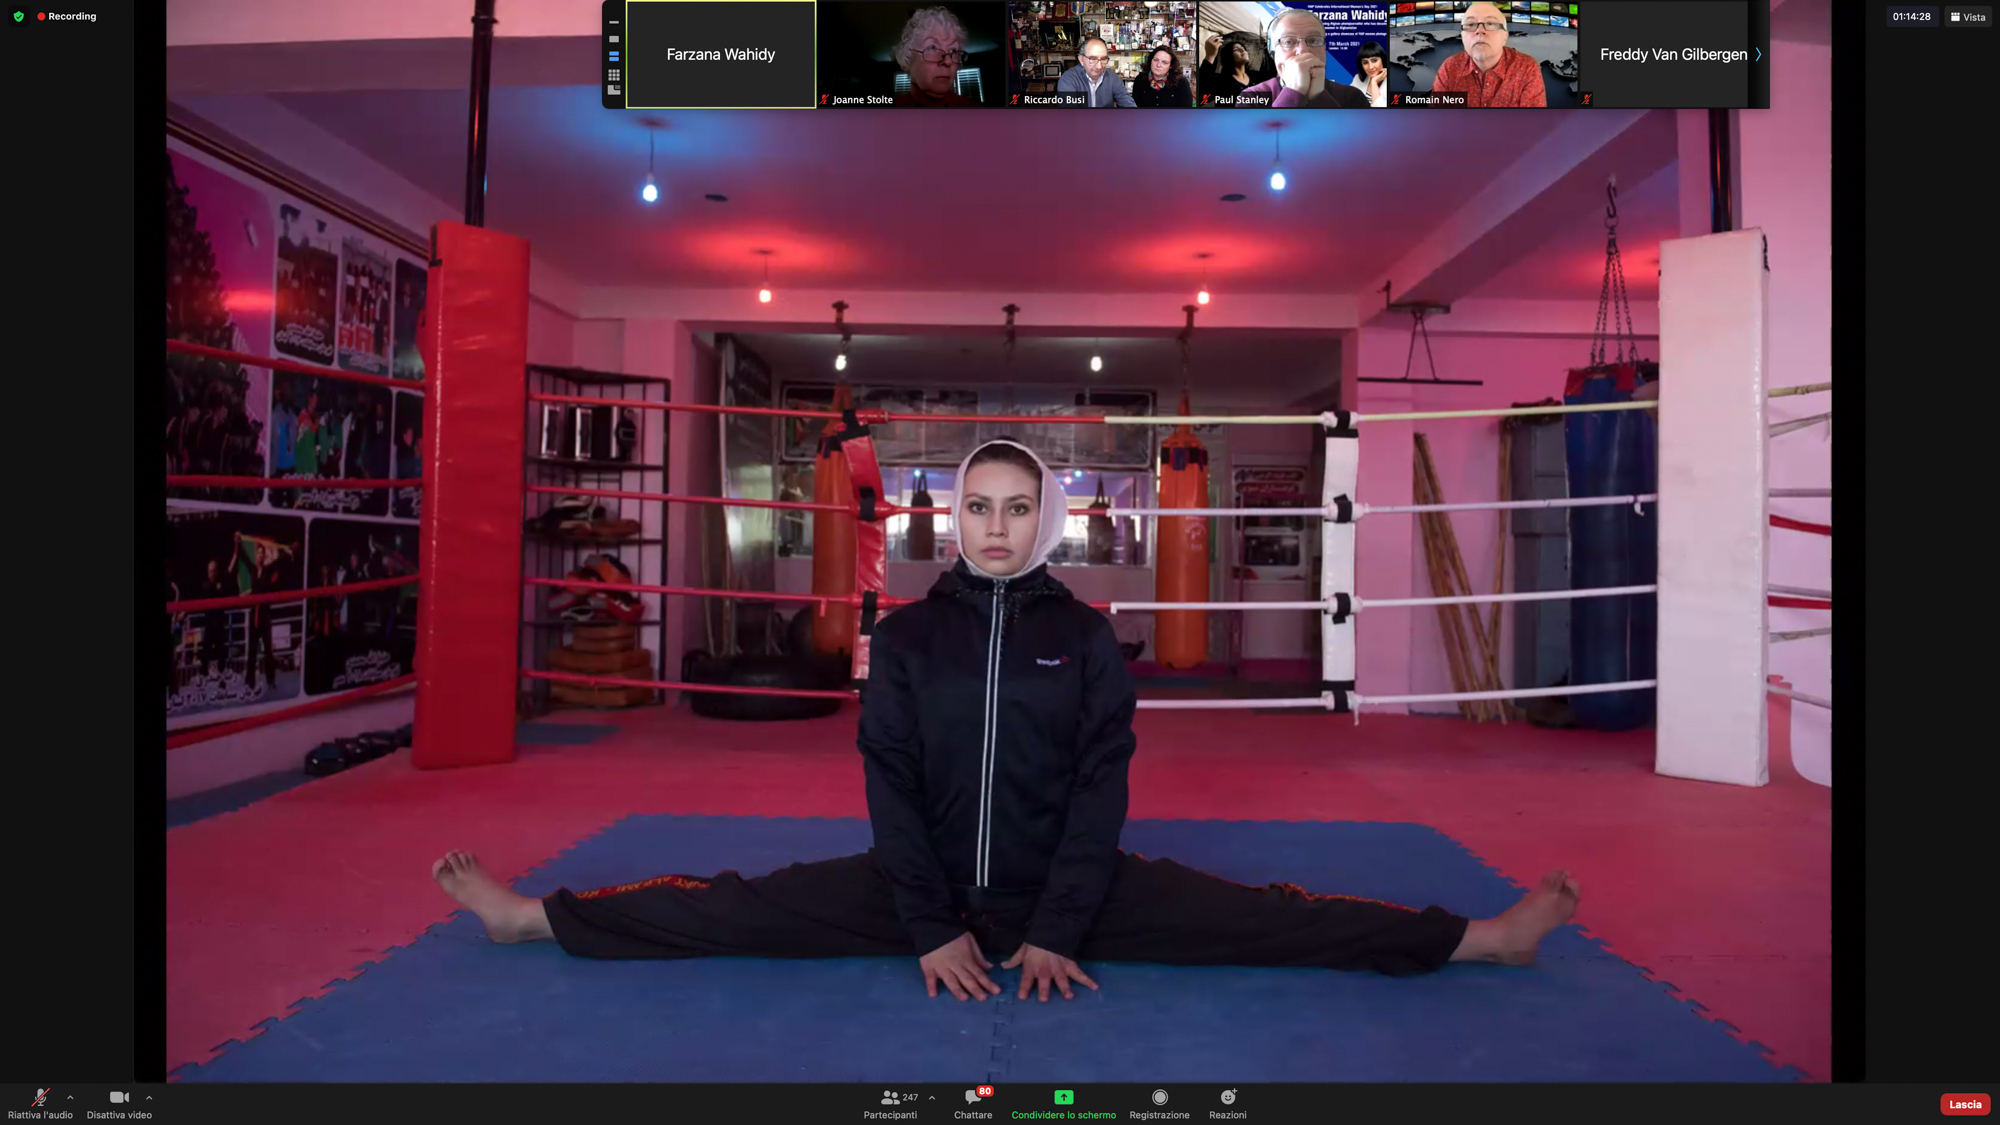Image resolution: width=2000 pixels, height=1125 pixels.
Task: Select Joanne Stolte video thumbnail
Action: coord(910,54)
